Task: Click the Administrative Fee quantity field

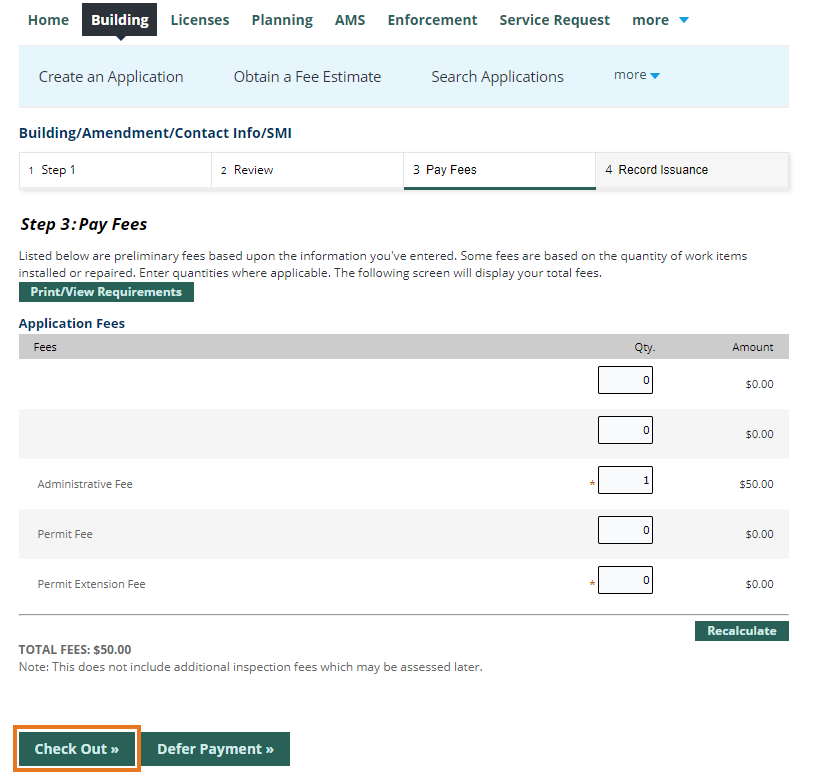Action: click(625, 481)
